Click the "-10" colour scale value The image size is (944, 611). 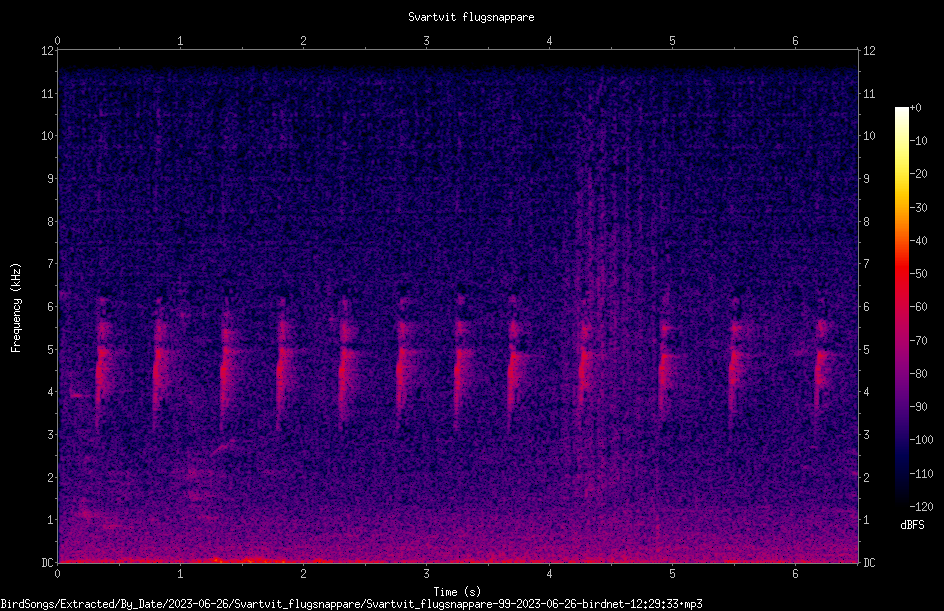919,141
